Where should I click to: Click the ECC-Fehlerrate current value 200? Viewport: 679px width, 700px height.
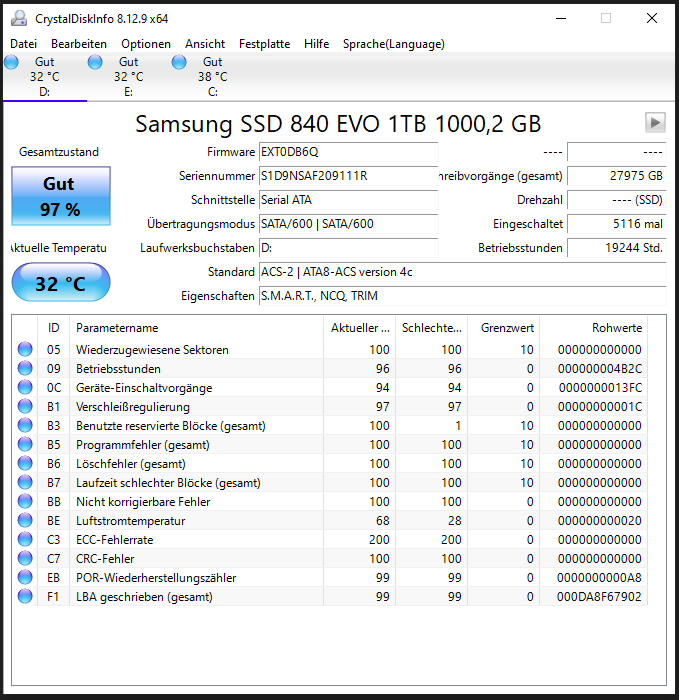tap(379, 540)
